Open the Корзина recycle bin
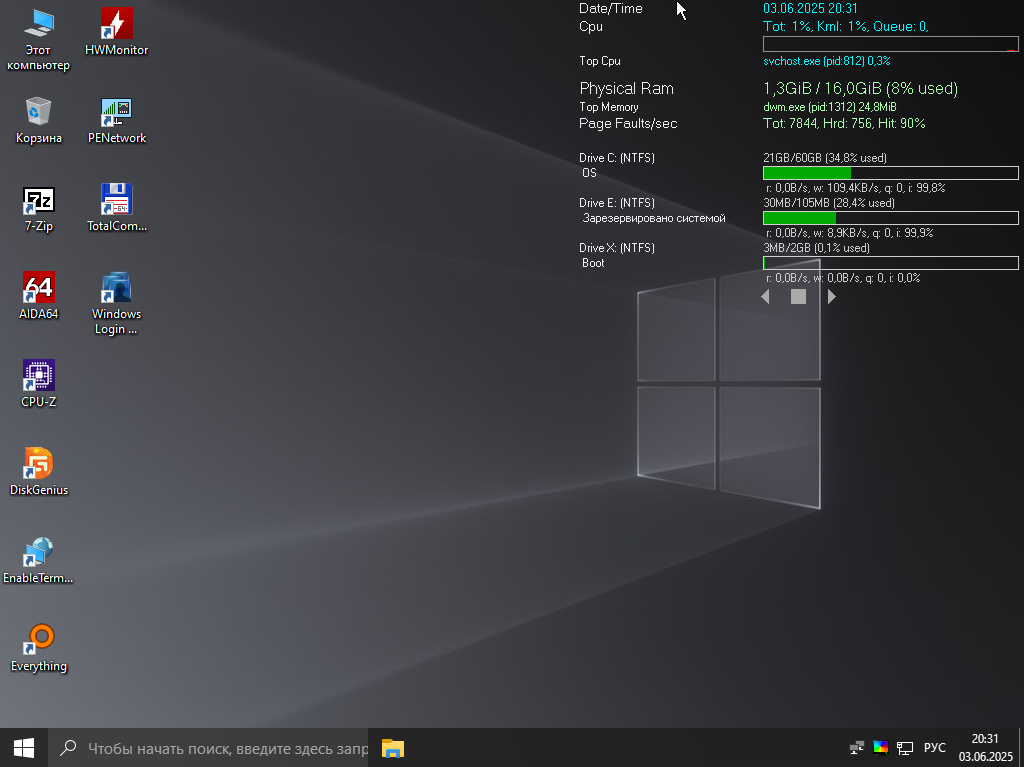Image resolution: width=1024 pixels, height=767 pixels. click(x=39, y=112)
